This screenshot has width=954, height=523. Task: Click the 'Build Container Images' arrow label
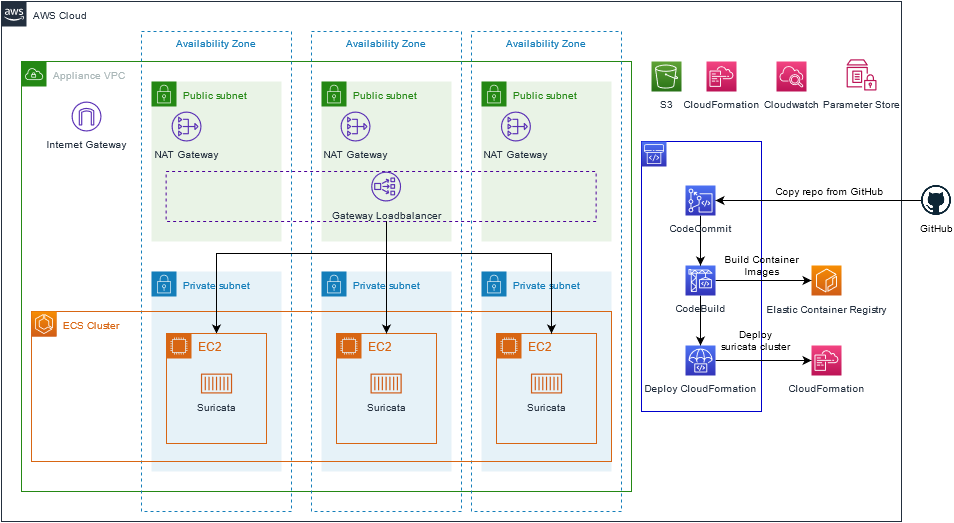point(762,266)
